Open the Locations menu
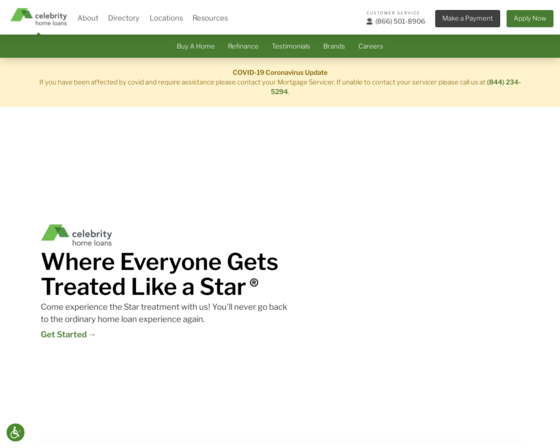The image size is (560, 448). [x=166, y=18]
